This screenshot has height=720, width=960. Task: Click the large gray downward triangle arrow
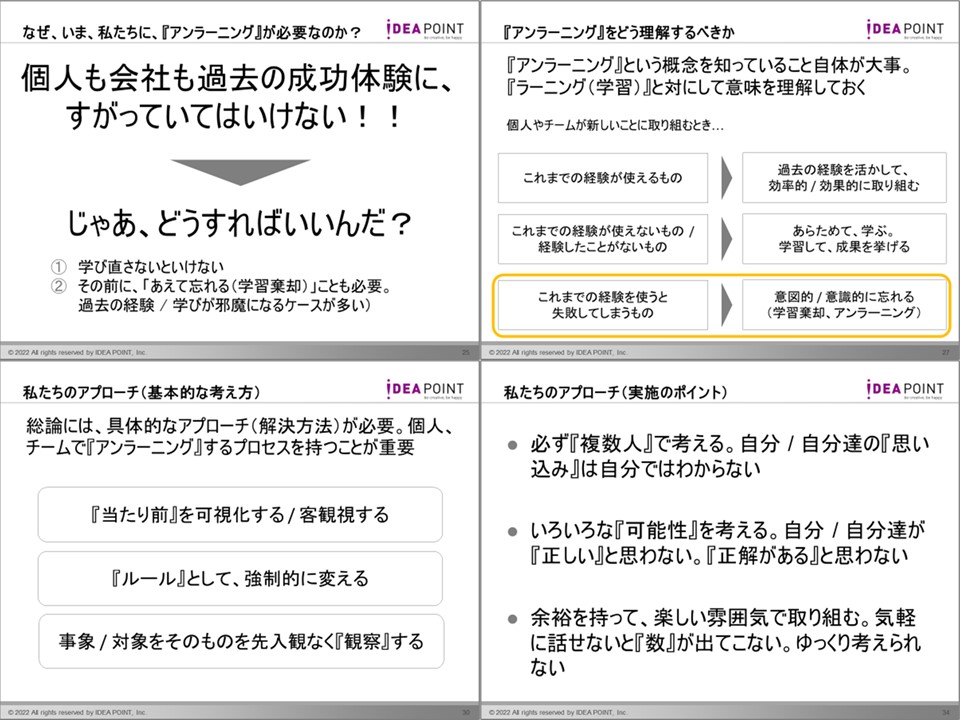tap(238, 171)
